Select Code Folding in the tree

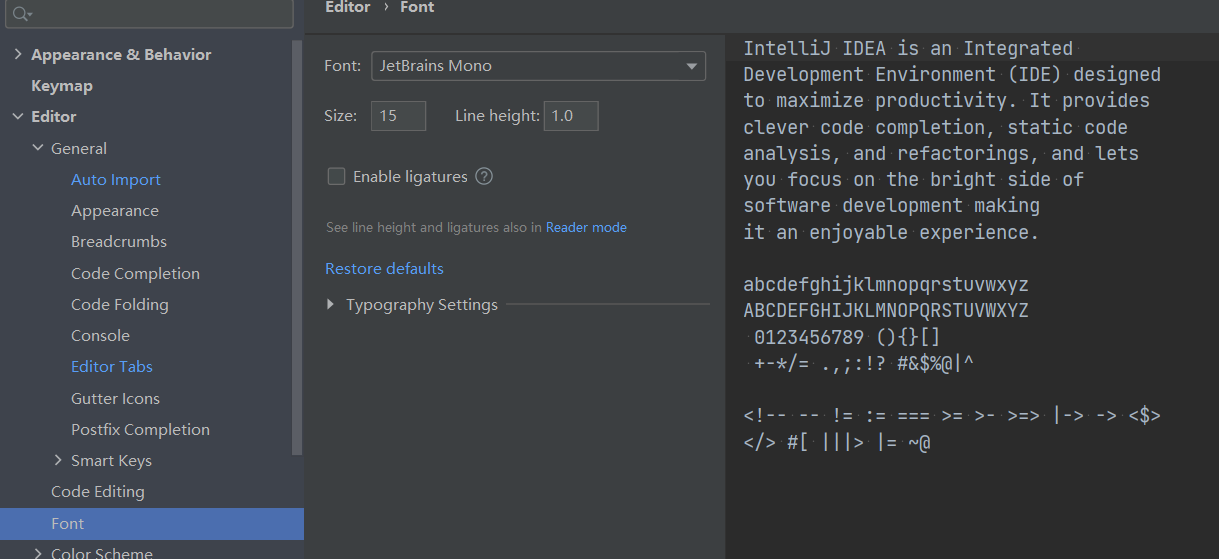pos(120,305)
